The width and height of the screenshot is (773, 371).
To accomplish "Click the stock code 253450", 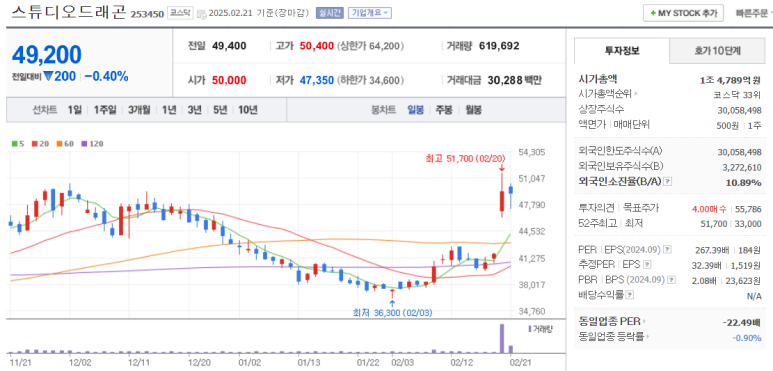I will click(x=147, y=14).
